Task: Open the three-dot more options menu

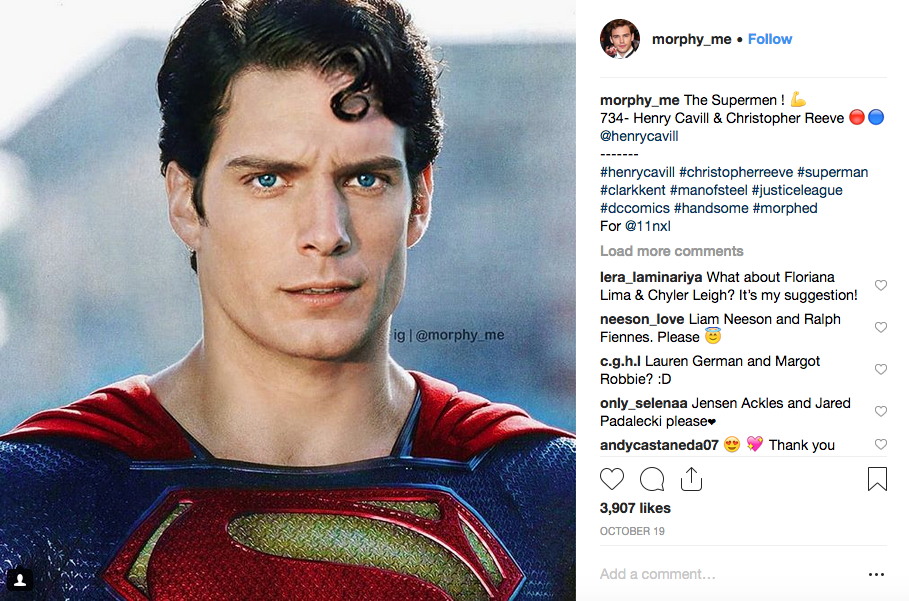Action: coord(876,575)
